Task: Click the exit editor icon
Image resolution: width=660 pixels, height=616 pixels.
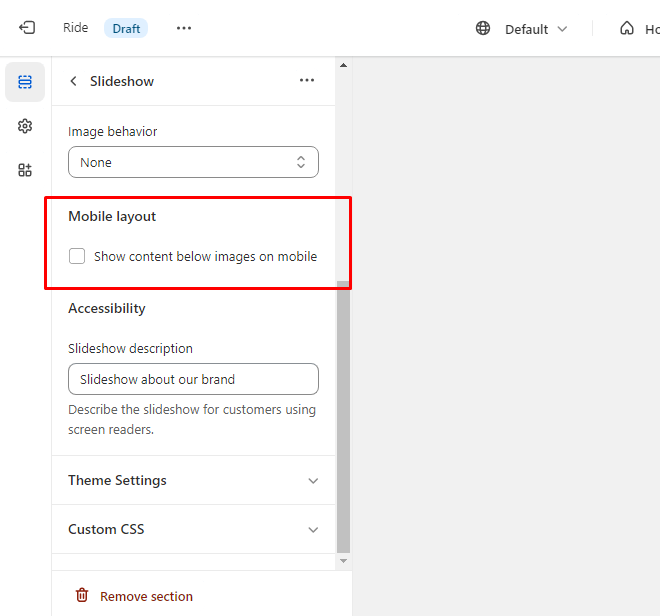Action: (27, 28)
